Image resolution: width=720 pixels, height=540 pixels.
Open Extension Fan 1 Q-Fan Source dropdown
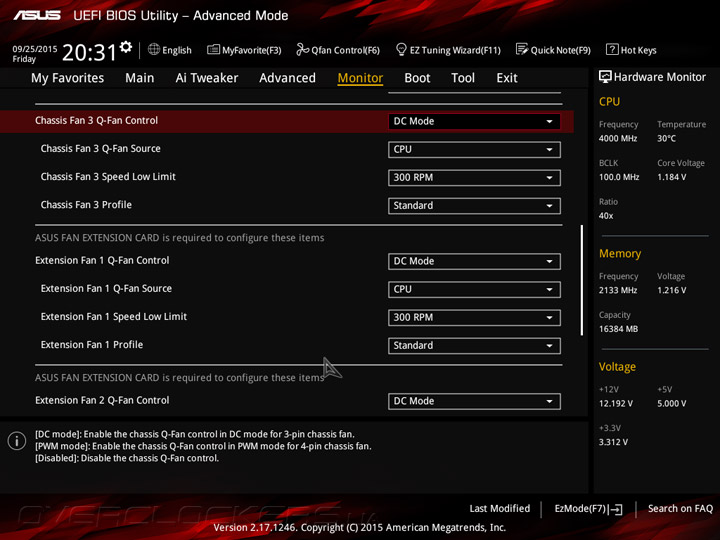(x=474, y=290)
